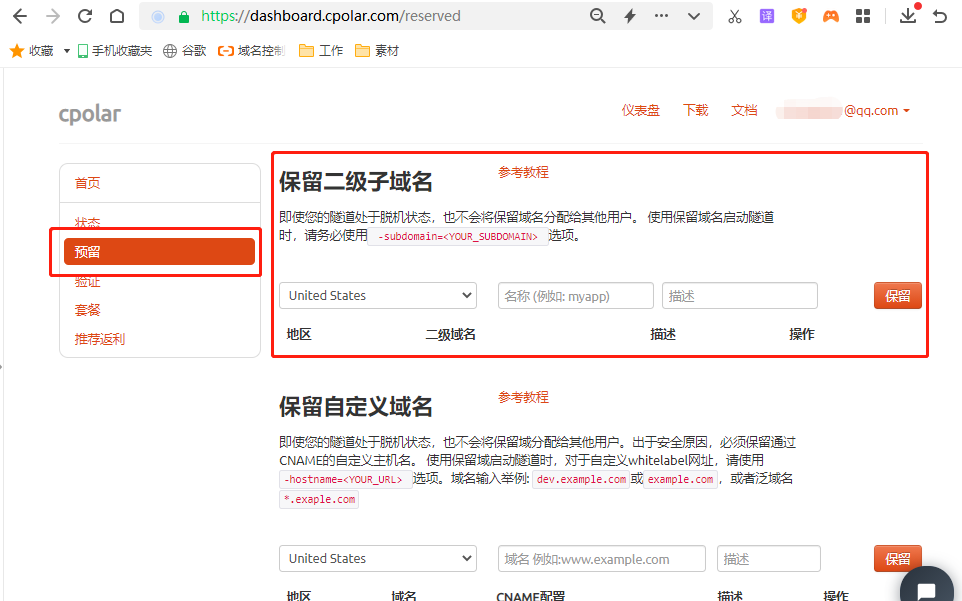Open the 域名控制 bookmark

tap(252, 51)
